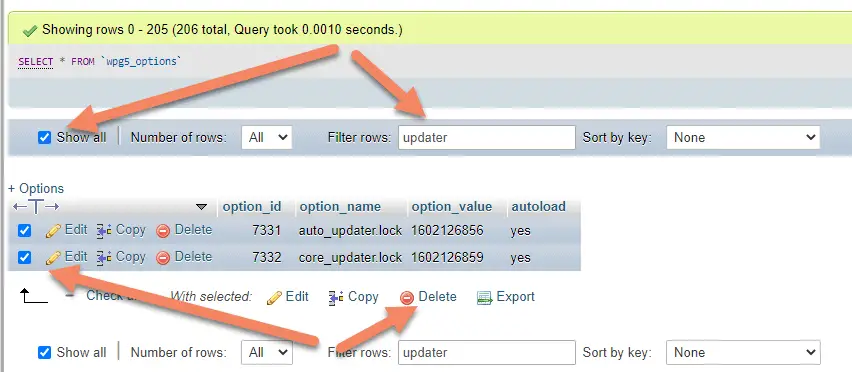Uncheck the bottom Show all checkbox

[45, 352]
